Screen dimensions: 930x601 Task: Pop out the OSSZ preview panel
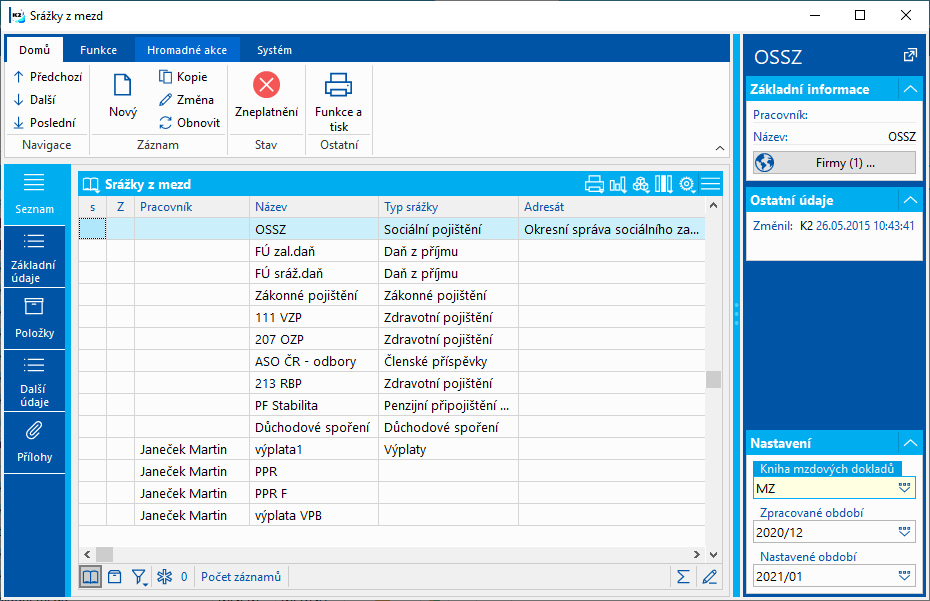pos(909,56)
